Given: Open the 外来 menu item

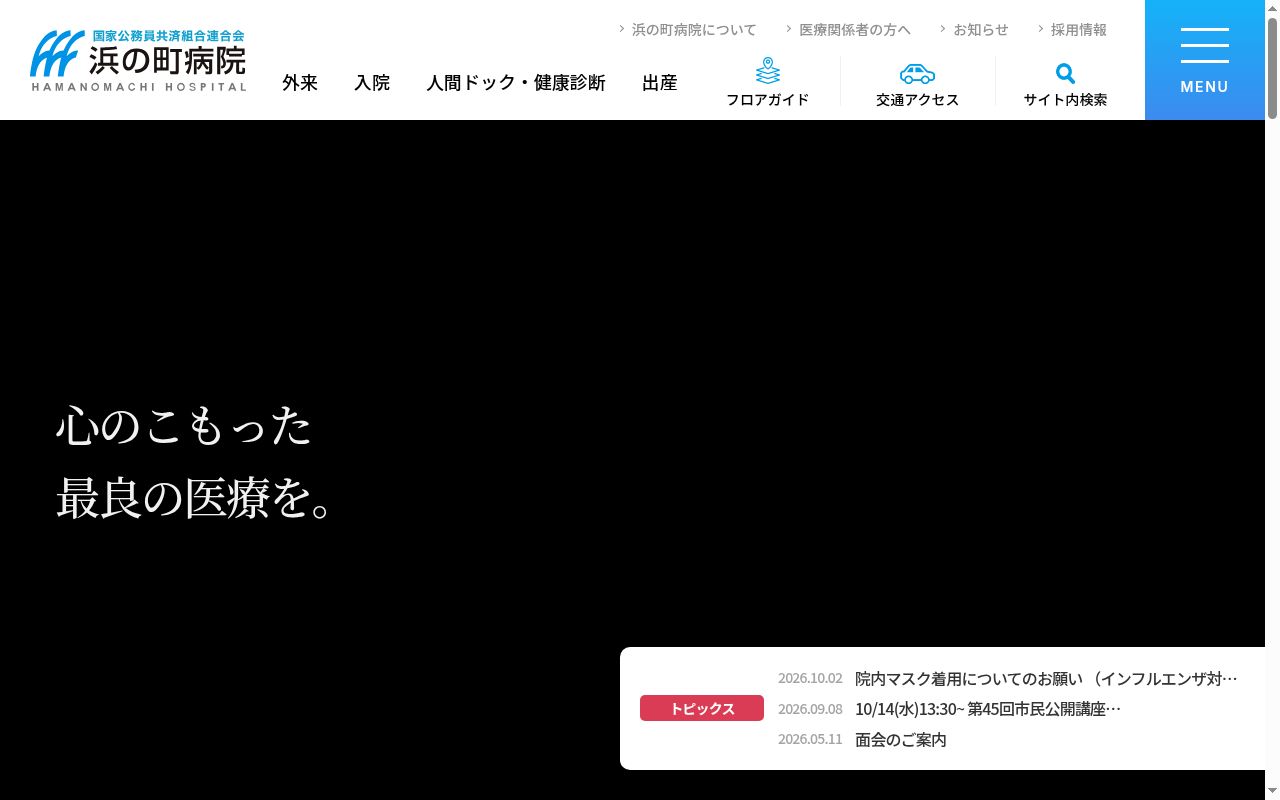Looking at the screenshot, I should [x=300, y=83].
